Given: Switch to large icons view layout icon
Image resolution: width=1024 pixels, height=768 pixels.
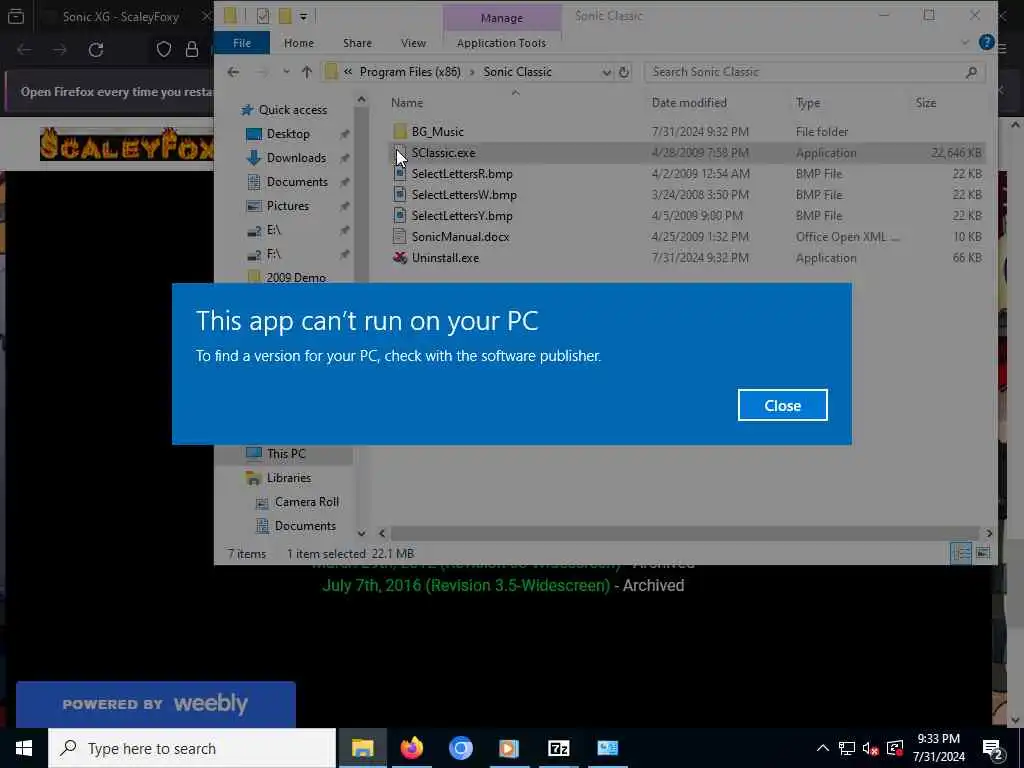Looking at the screenshot, I should pos(982,554).
